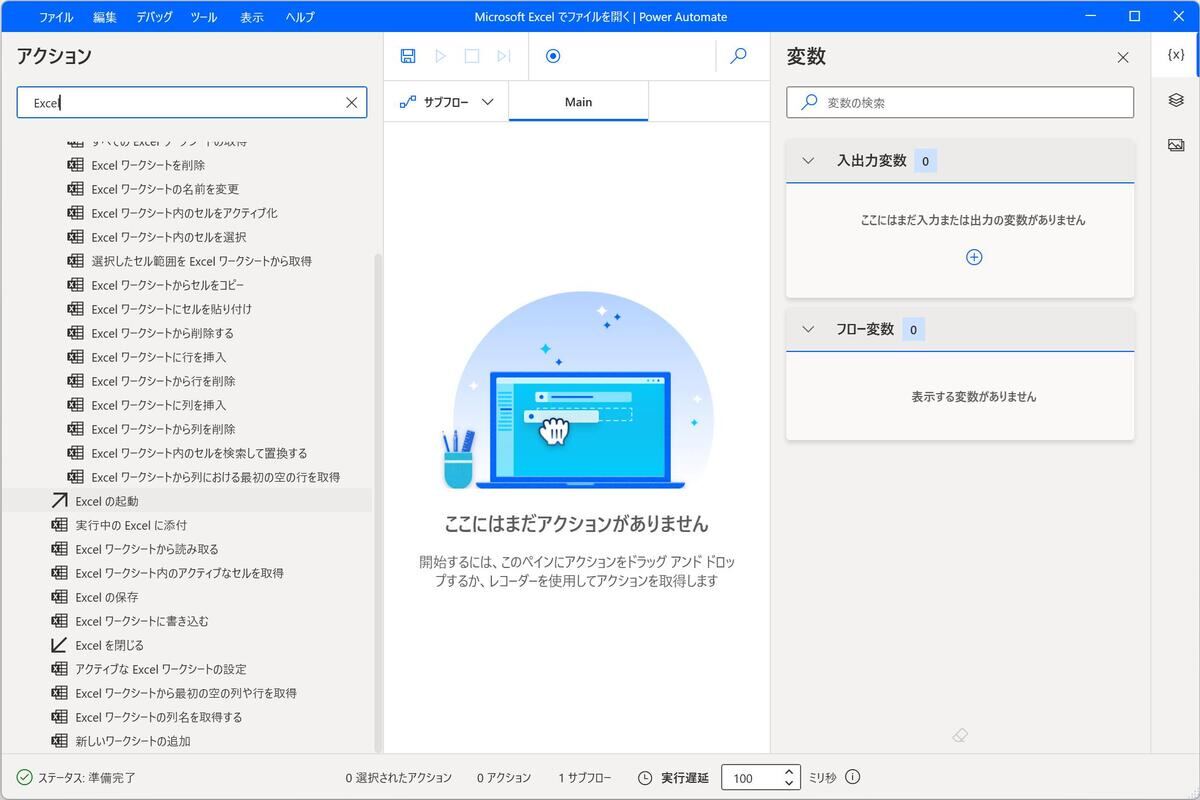The height and width of the screenshot is (800, 1200).
Task: Select Excel ワークシート内のセルをアクティブ化 action
Action: point(184,213)
